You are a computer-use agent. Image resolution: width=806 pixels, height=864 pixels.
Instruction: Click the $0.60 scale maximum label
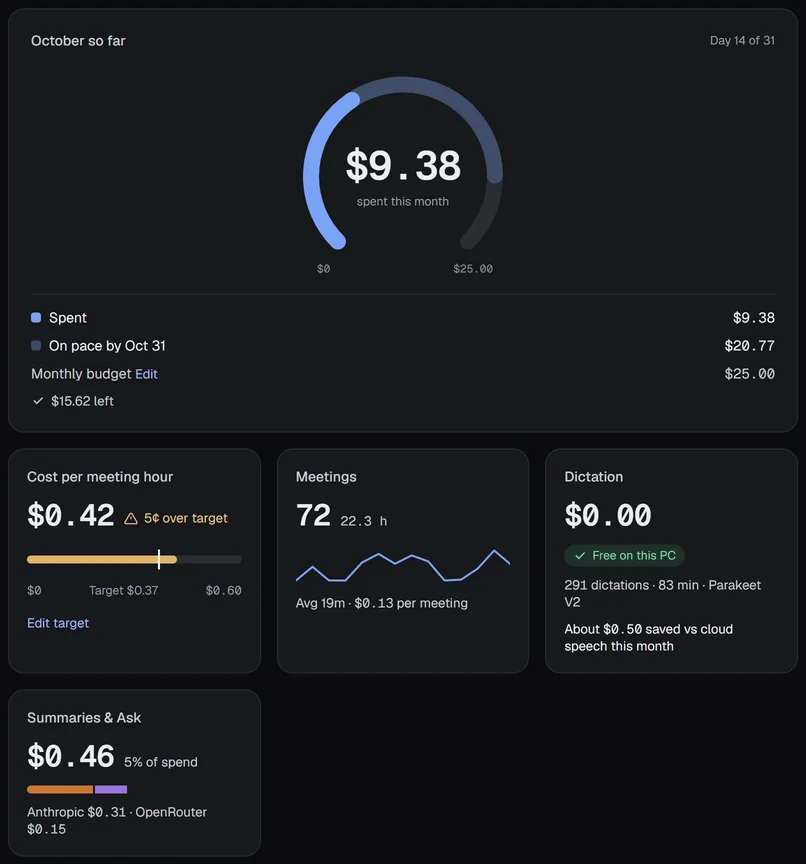(223, 591)
